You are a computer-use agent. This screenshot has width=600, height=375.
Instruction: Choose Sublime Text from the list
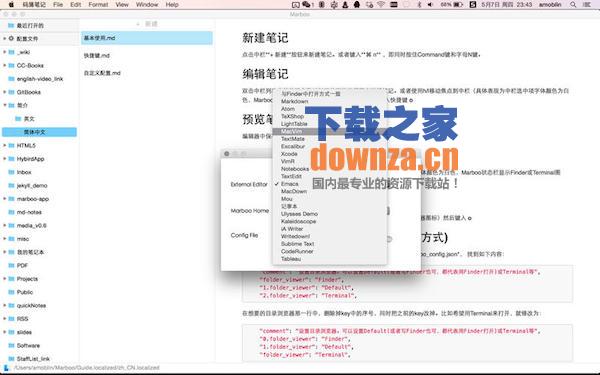tap(297, 244)
